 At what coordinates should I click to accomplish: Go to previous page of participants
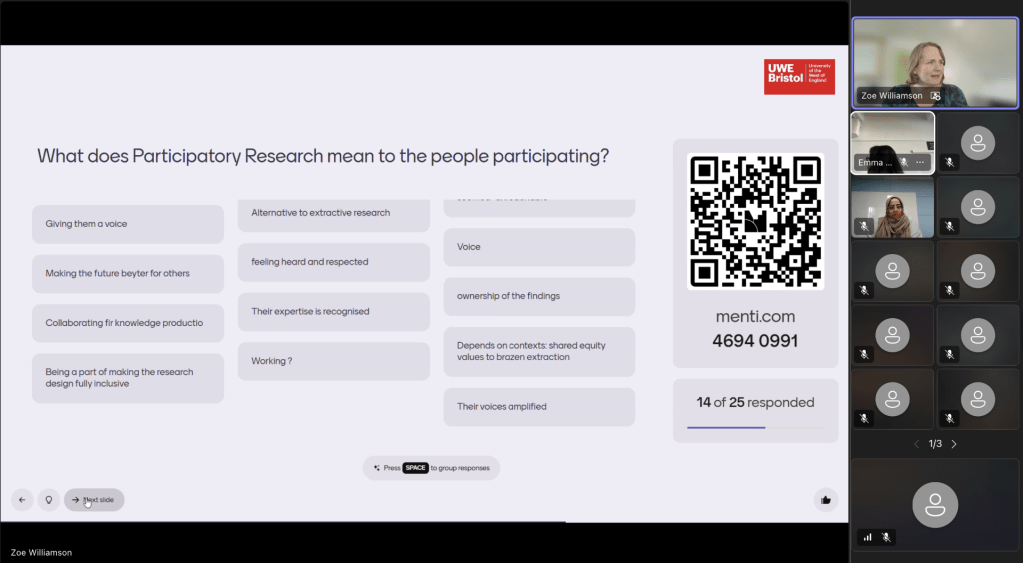point(916,444)
